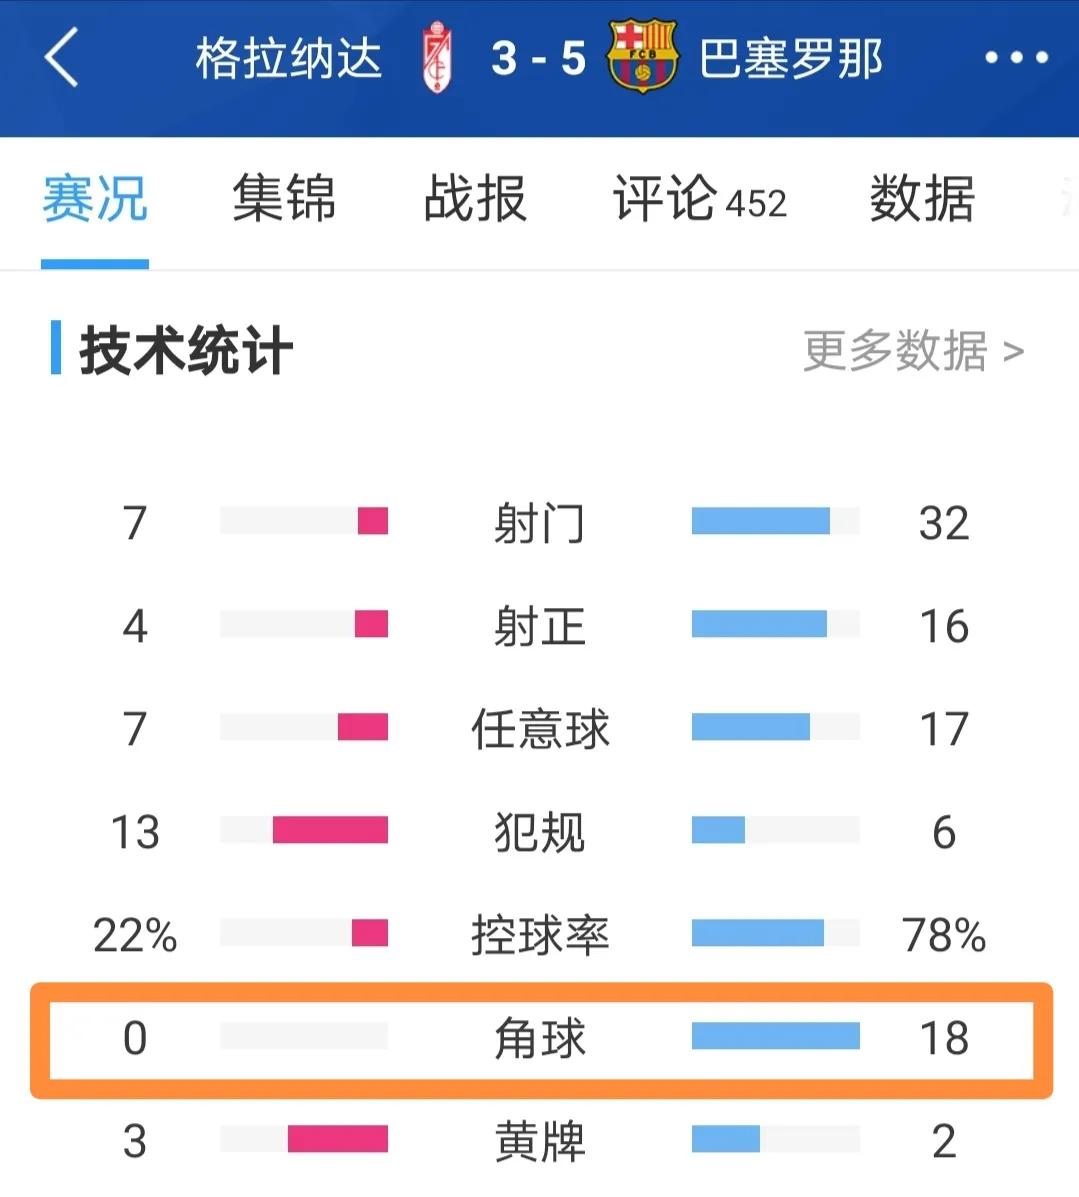Select the blue stat marker beside 技术统计
The image size is (1079, 1197).
coord(57,349)
